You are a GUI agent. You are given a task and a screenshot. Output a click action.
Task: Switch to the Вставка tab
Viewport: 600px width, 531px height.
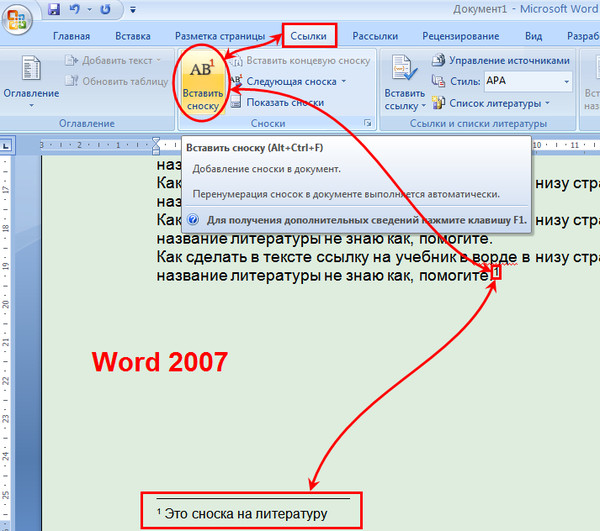(x=133, y=36)
